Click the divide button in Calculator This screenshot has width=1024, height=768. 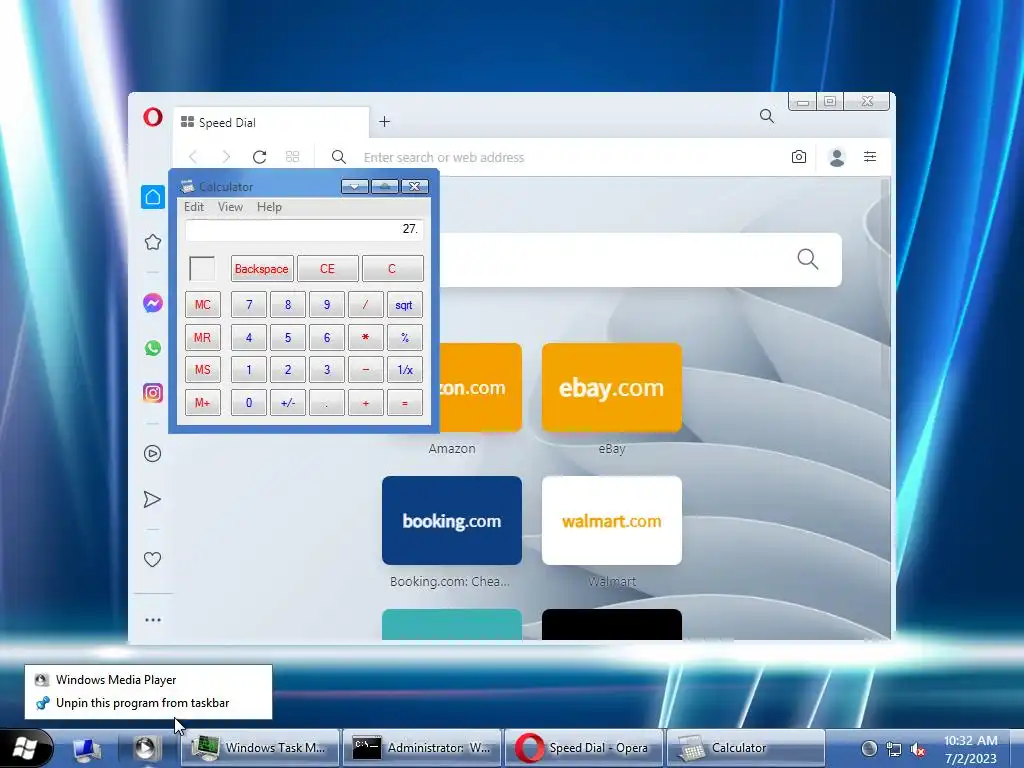click(x=366, y=305)
